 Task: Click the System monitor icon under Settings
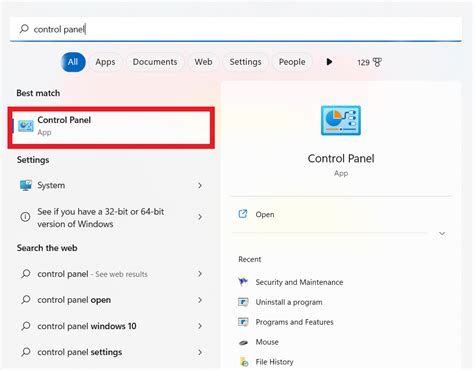point(26,185)
